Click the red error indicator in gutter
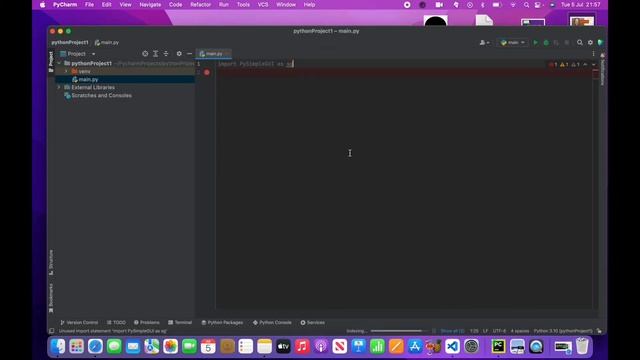This screenshot has width=640, height=360. click(x=207, y=72)
